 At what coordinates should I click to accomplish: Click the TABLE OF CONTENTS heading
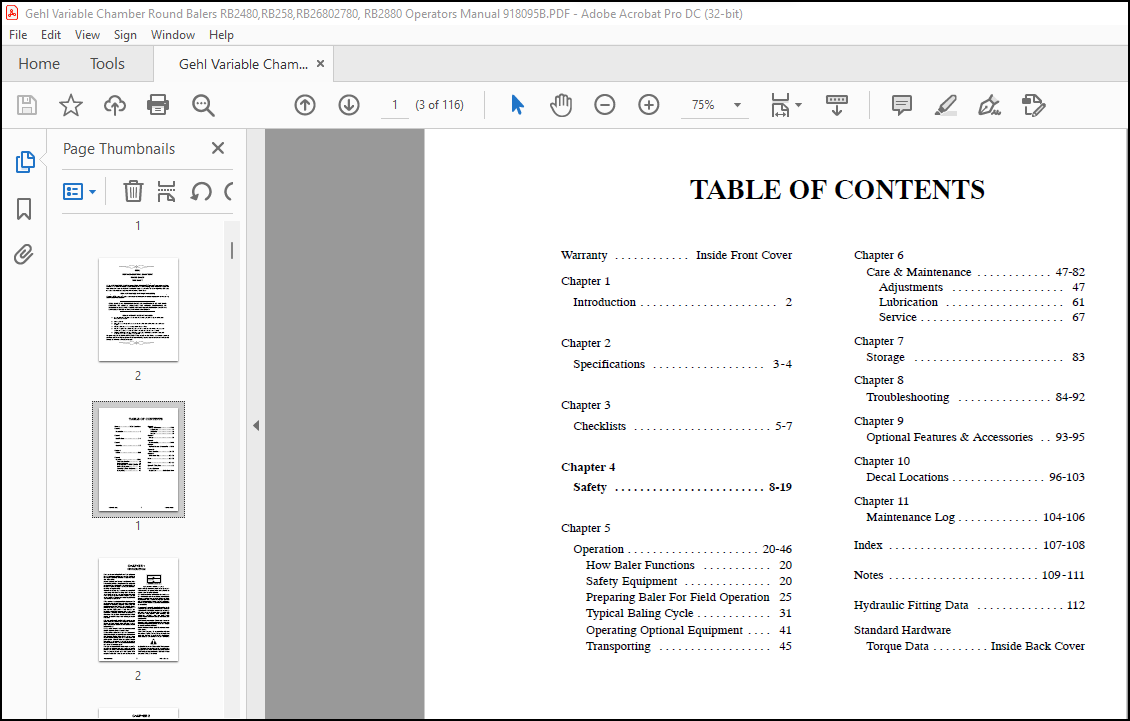tap(837, 190)
